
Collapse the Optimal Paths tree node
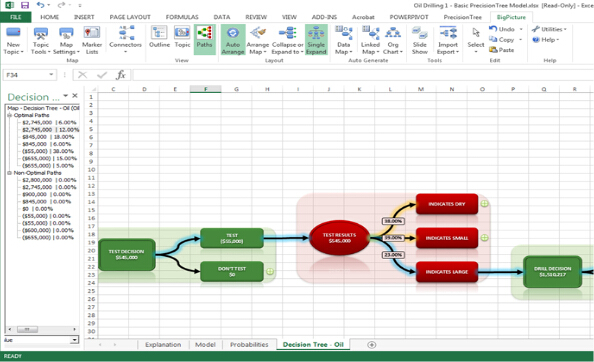(x=9, y=115)
